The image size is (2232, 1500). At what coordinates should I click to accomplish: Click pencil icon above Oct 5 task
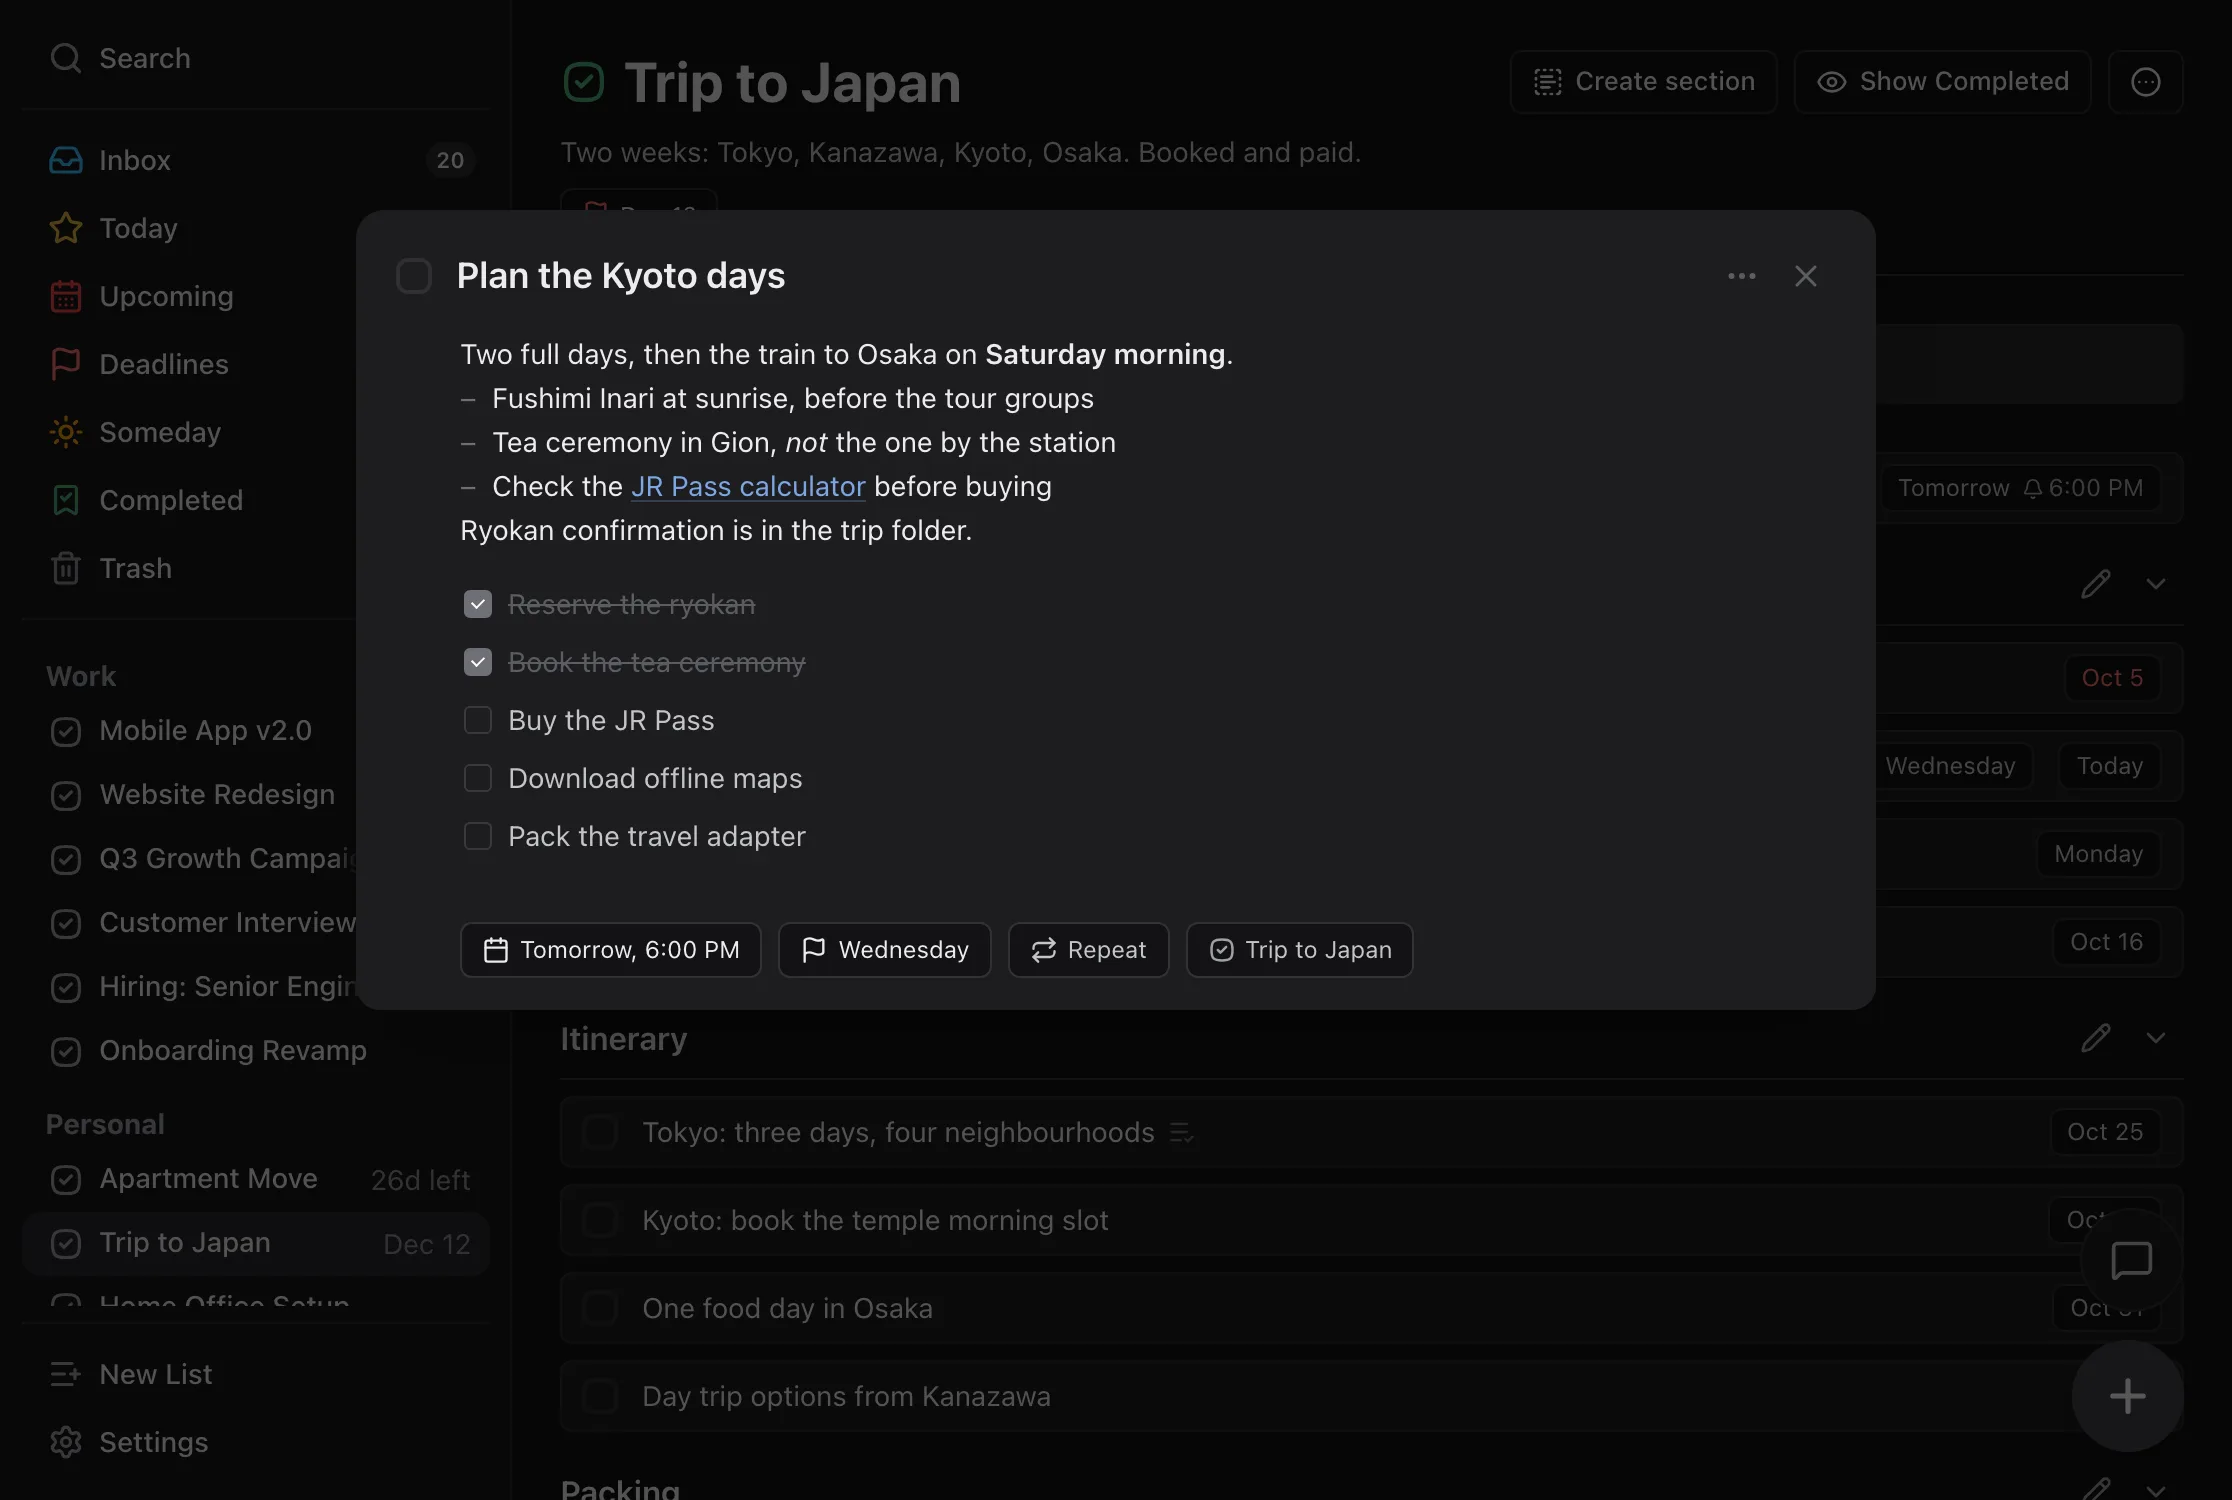2096,584
